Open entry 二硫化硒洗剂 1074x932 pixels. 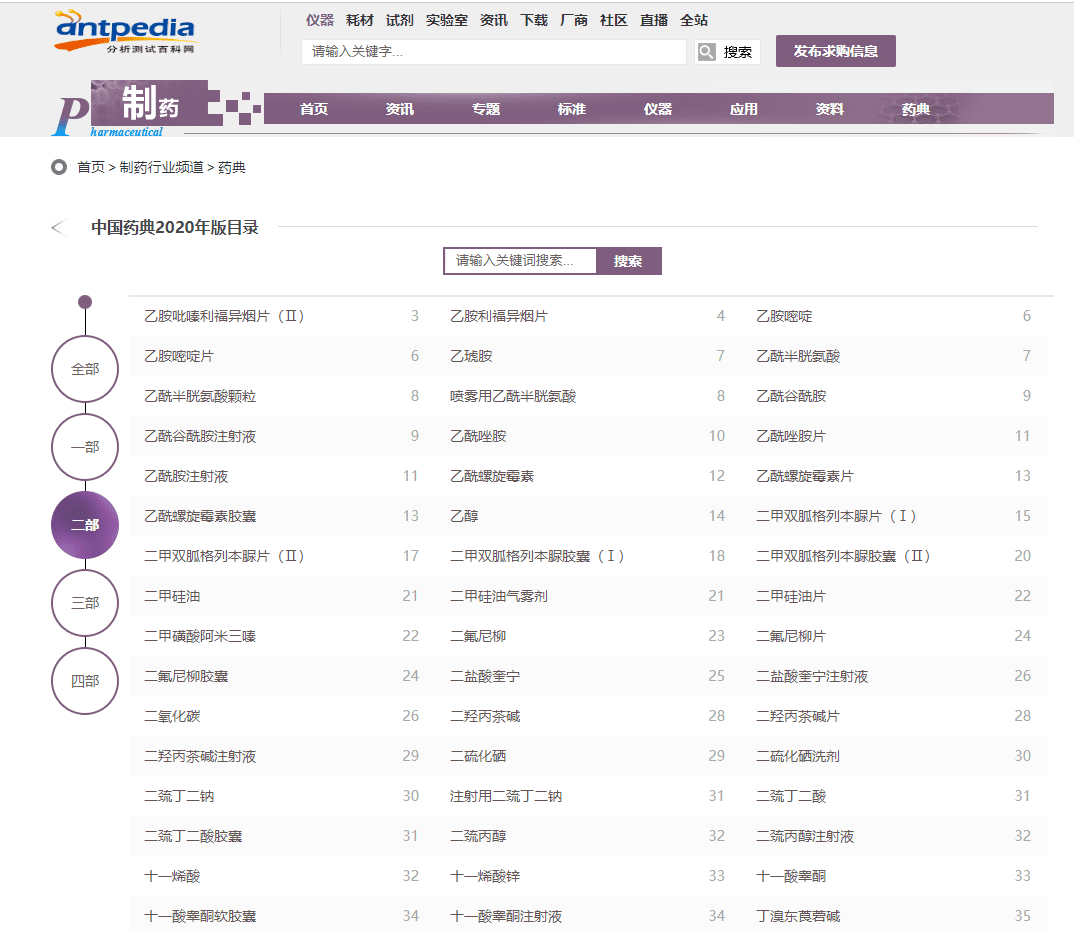798,756
